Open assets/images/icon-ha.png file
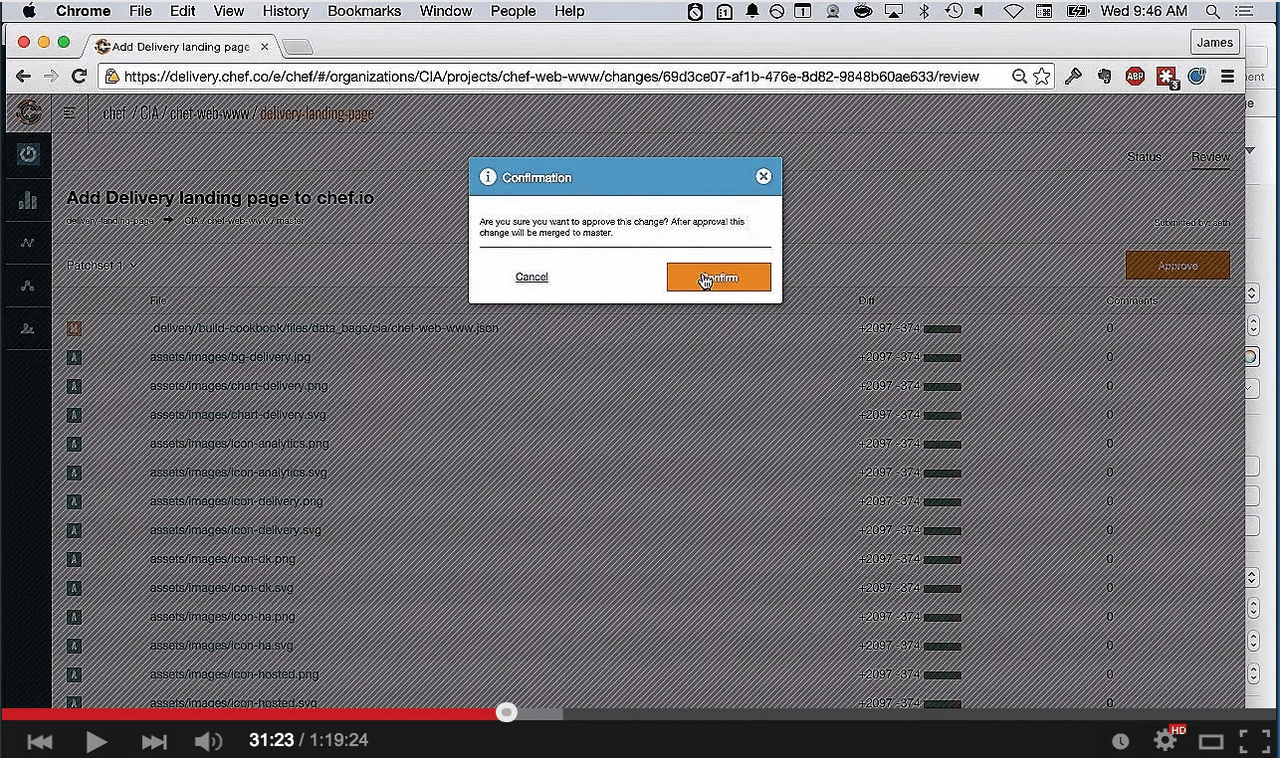The width and height of the screenshot is (1280, 758). point(222,617)
